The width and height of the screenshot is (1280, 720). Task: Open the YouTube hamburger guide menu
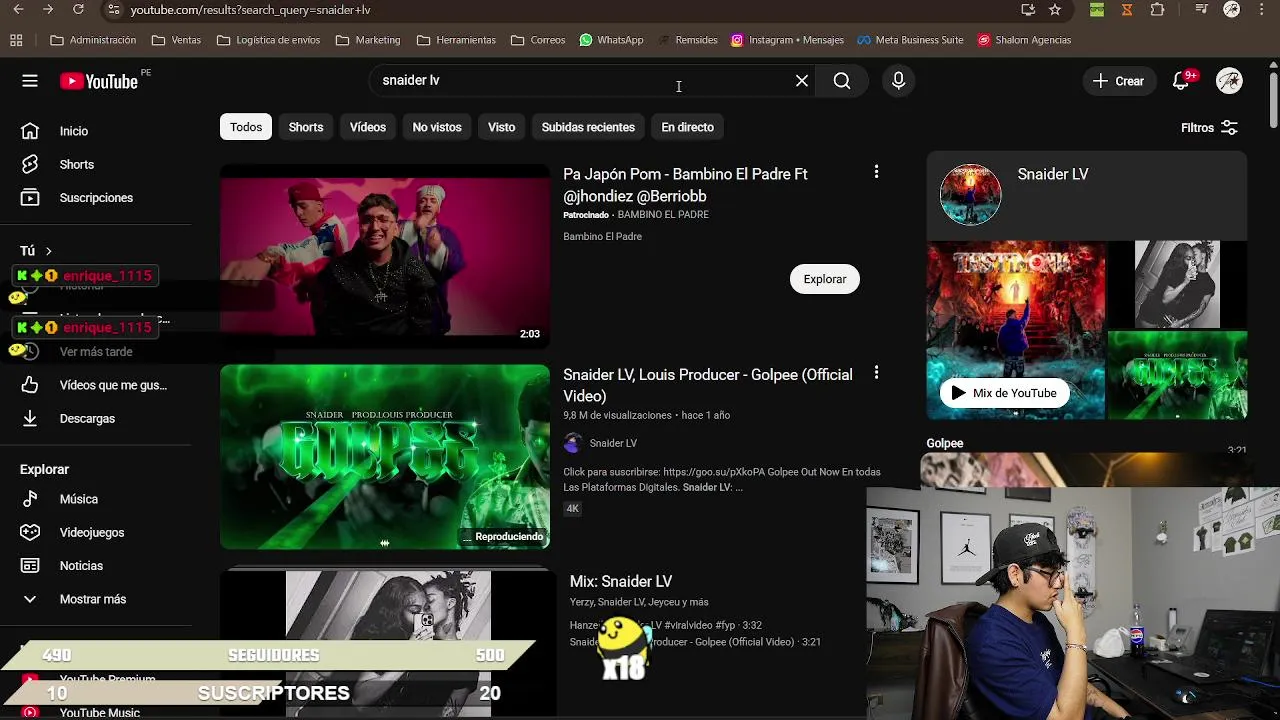[x=30, y=81]
